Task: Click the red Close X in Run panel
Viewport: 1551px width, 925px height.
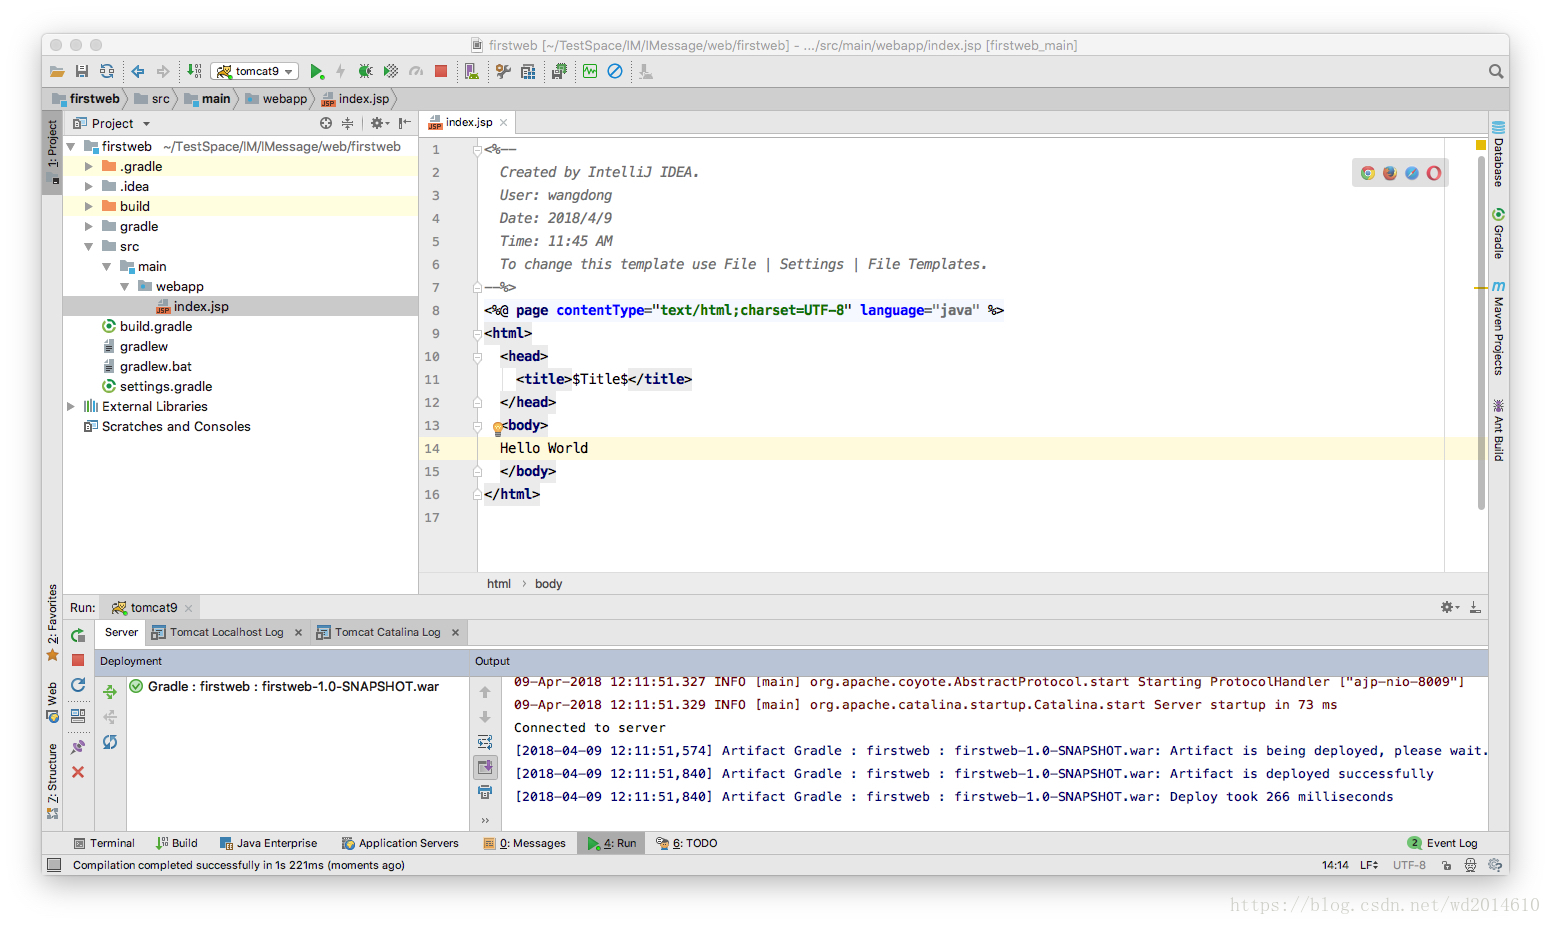Action: click(x=78, y=772)
